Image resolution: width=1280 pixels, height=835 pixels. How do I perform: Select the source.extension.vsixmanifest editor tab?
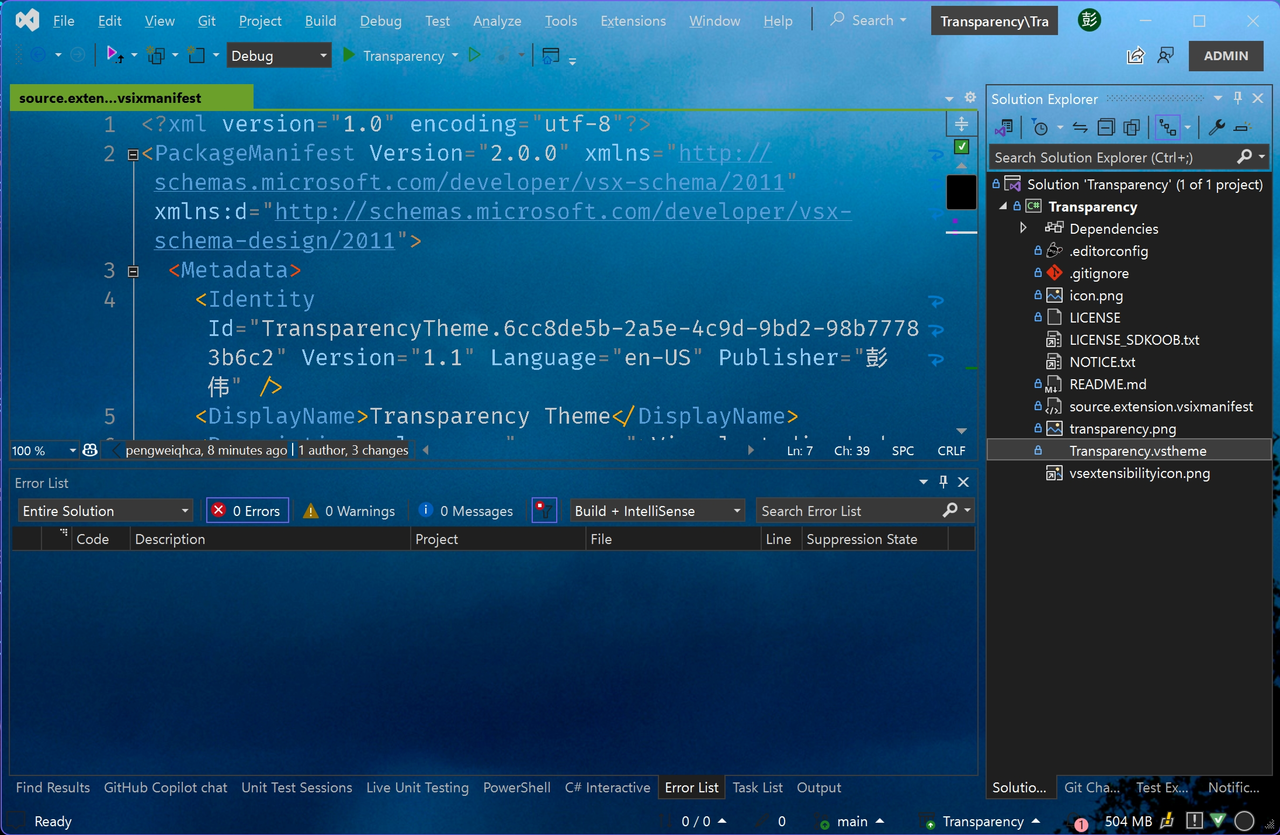pos(131,98)
